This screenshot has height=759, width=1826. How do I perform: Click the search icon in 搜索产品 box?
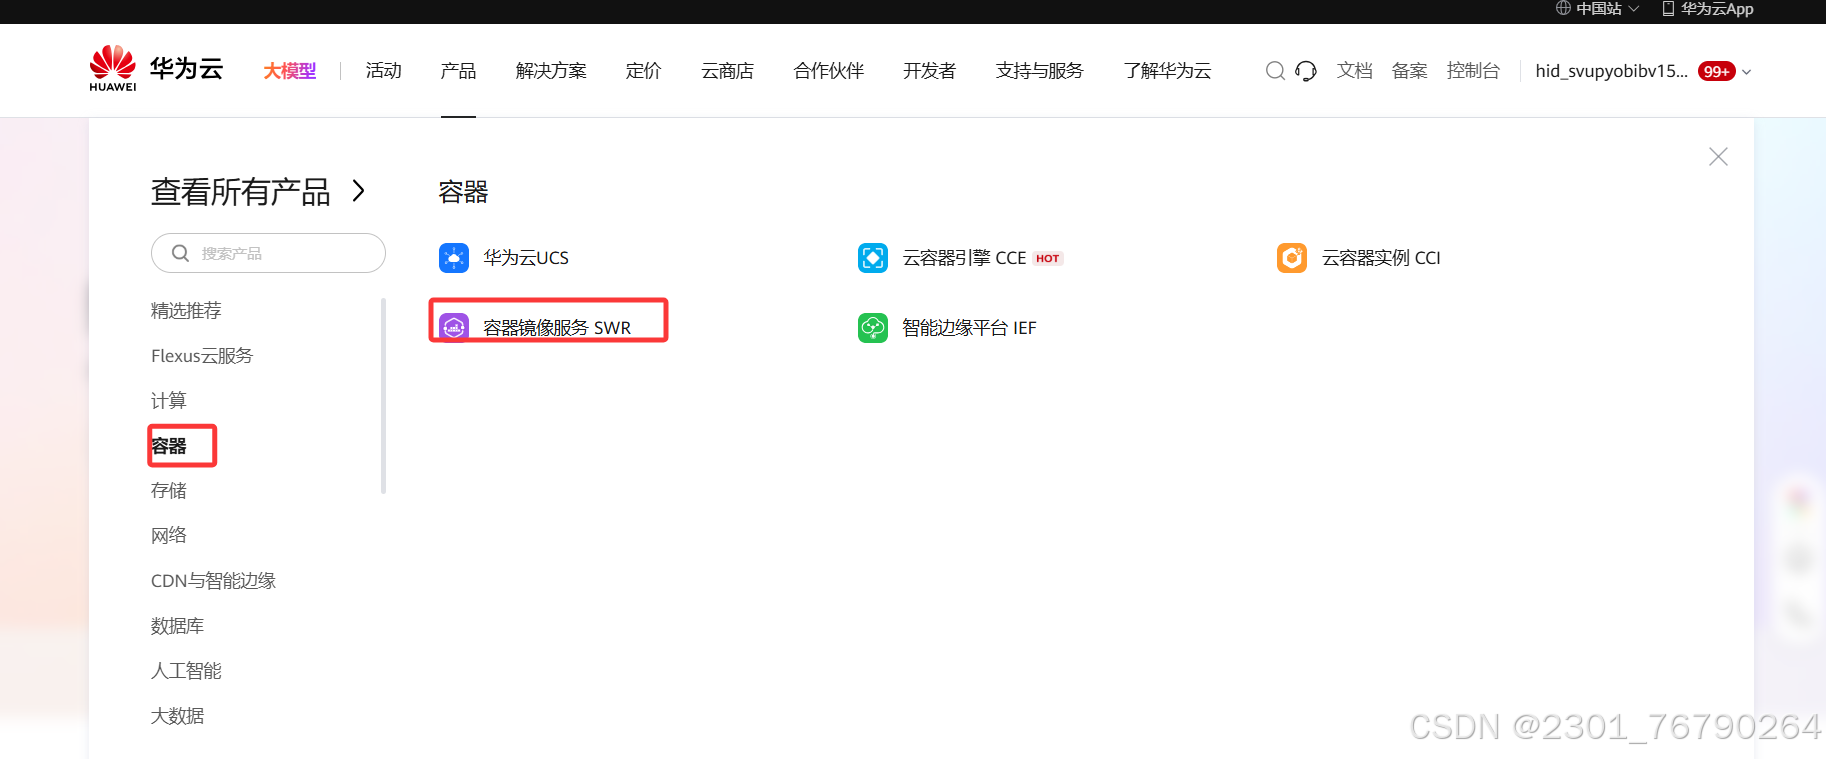pyautogui.click(x=180, y=253)
